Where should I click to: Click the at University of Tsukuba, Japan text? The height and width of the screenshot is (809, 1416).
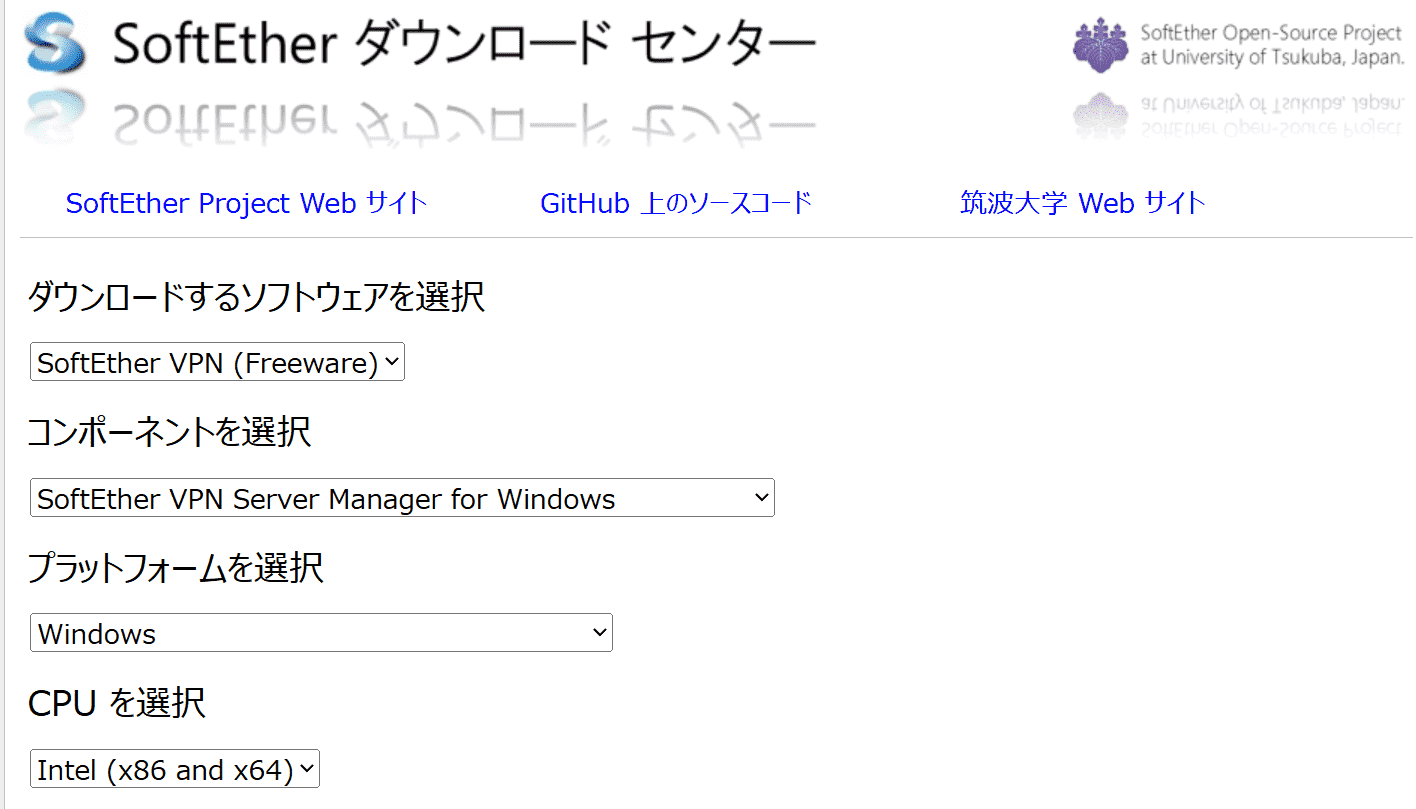(1272, 58)
